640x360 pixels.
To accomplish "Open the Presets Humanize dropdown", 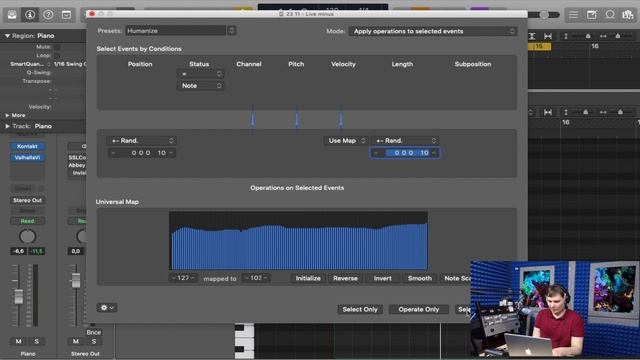I will tap(181, 31).
